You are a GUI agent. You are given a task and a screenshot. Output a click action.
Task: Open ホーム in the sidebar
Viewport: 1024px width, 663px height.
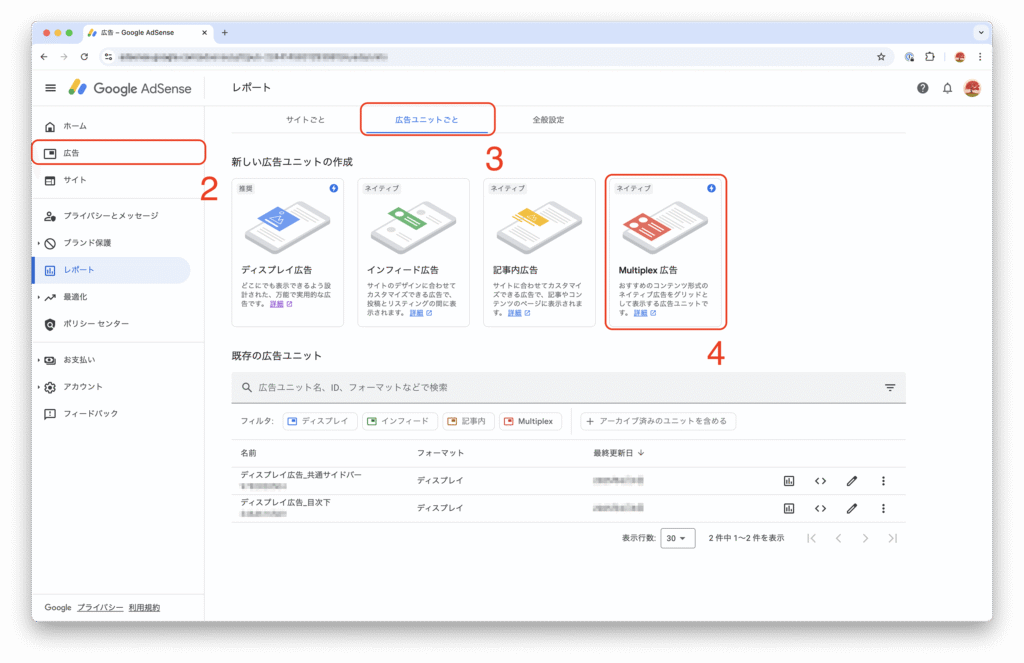[x=74, y=126]
